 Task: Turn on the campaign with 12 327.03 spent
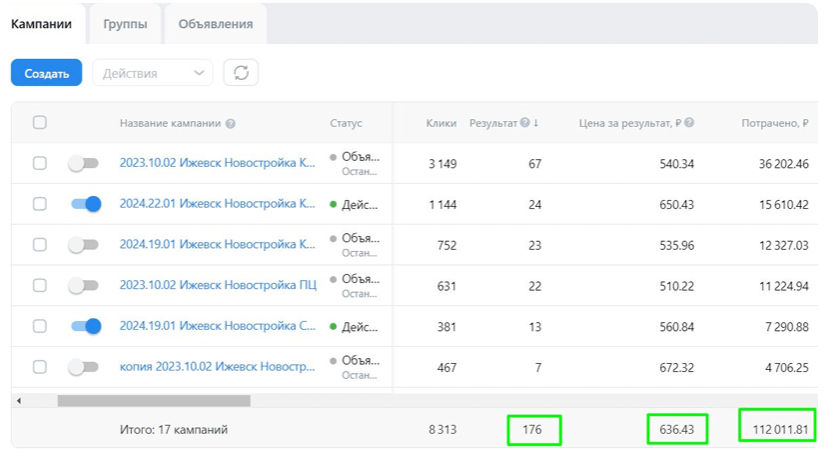pos(84,245)
